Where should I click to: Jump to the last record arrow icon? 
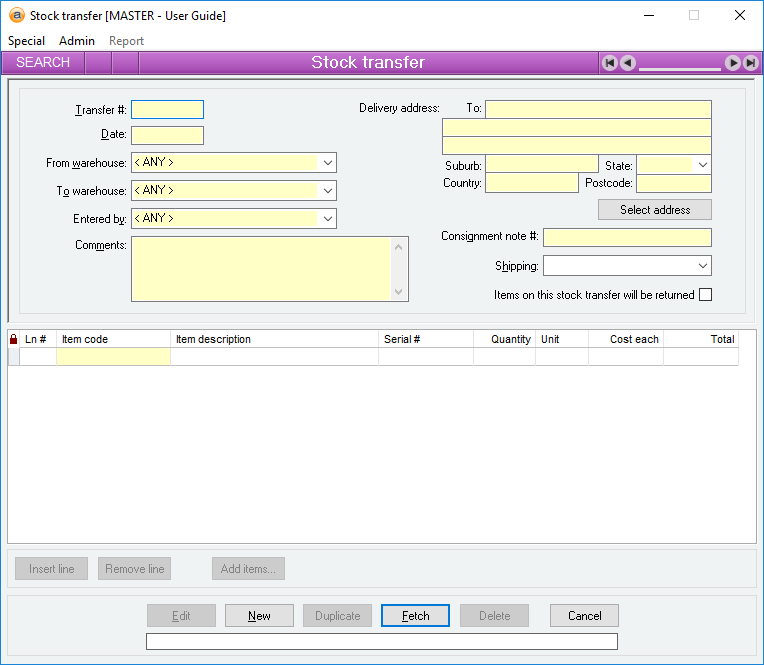click(750, 63)
